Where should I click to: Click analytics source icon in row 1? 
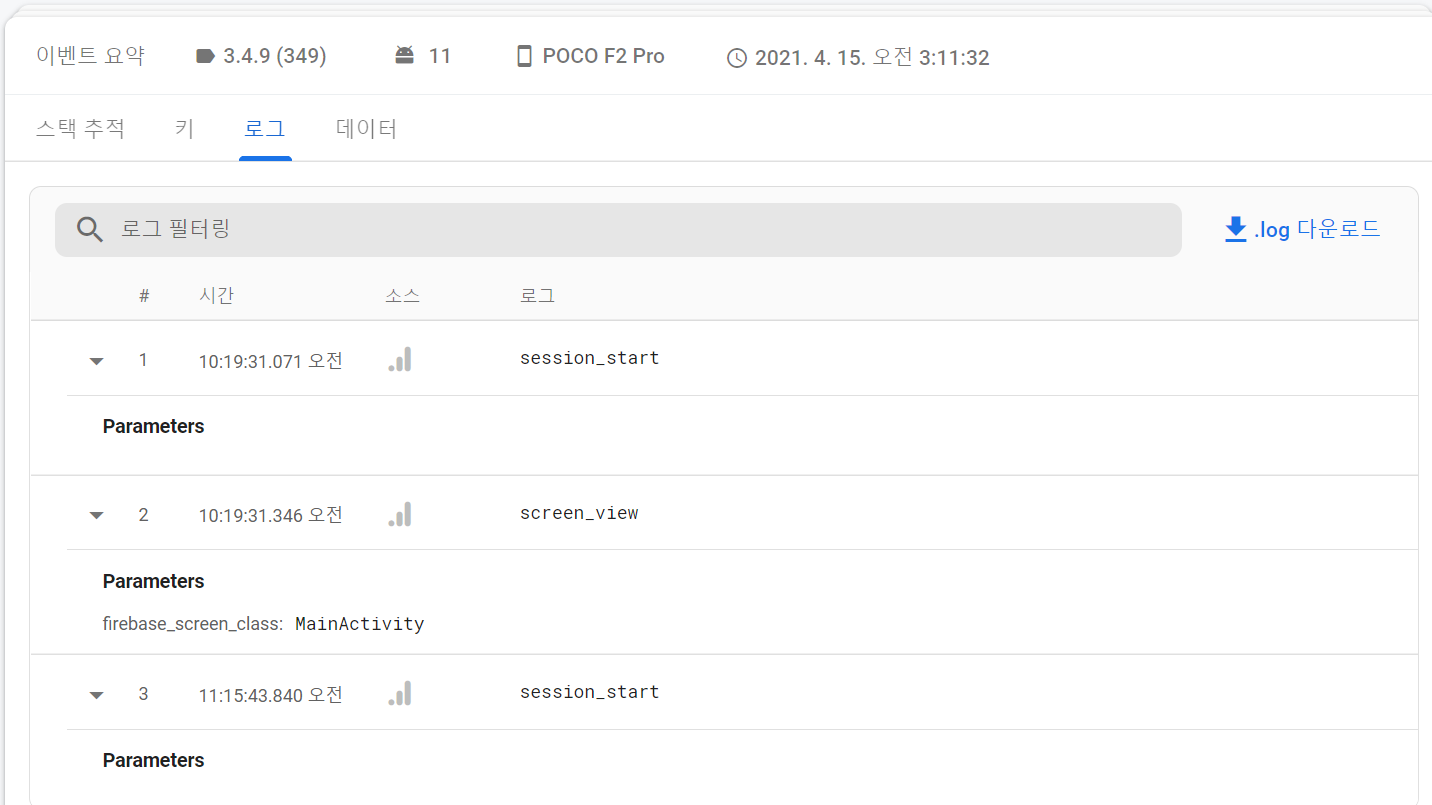[x=400, y=360]
